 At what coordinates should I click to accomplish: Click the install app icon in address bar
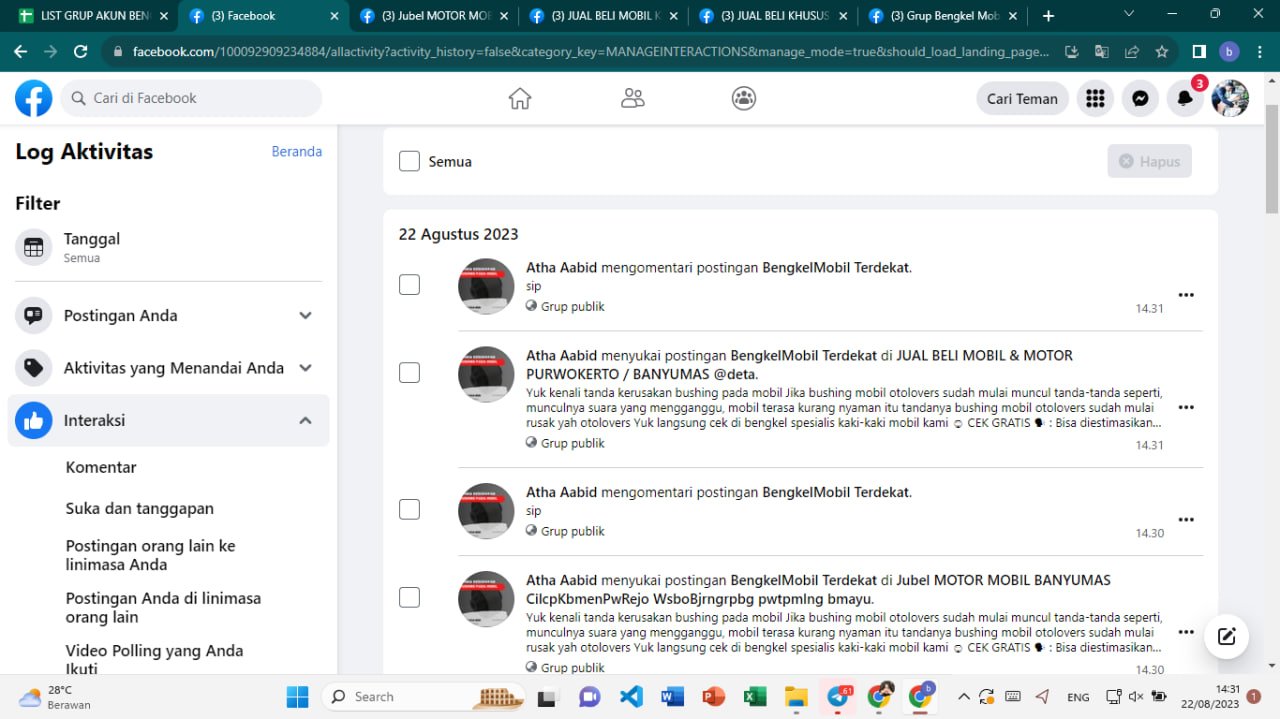pos(1071,51)
